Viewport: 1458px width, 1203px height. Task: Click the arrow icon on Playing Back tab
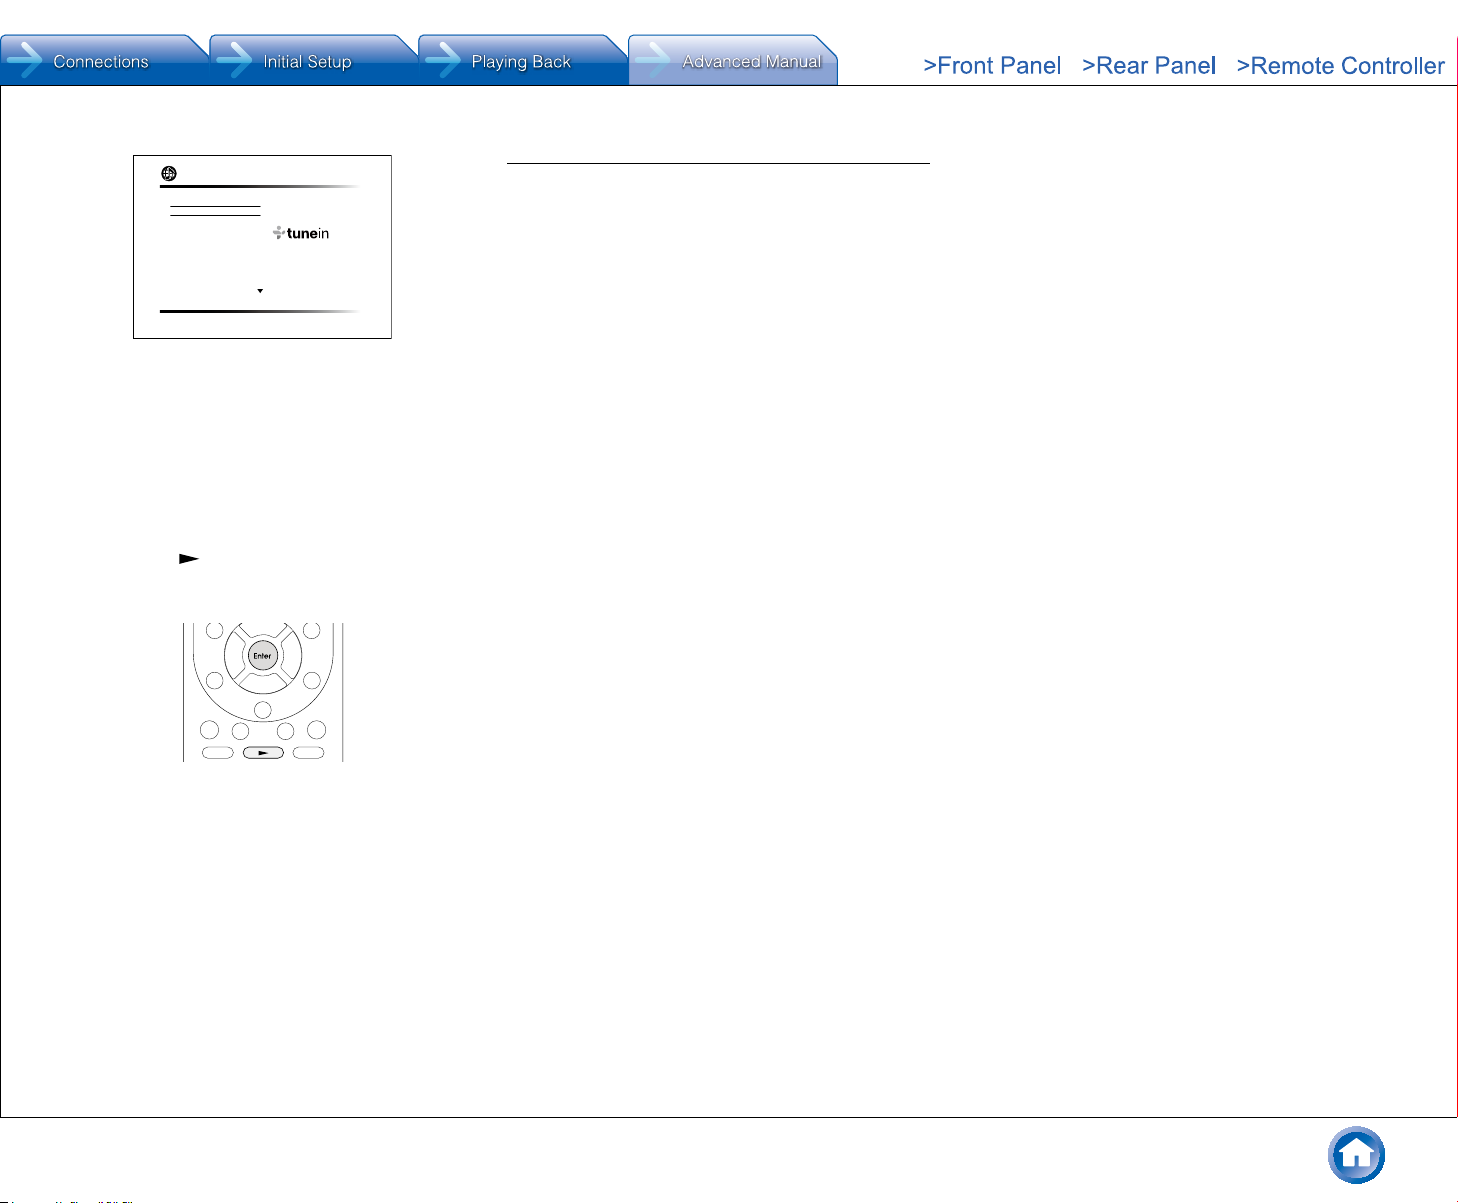tap(443, 61)
